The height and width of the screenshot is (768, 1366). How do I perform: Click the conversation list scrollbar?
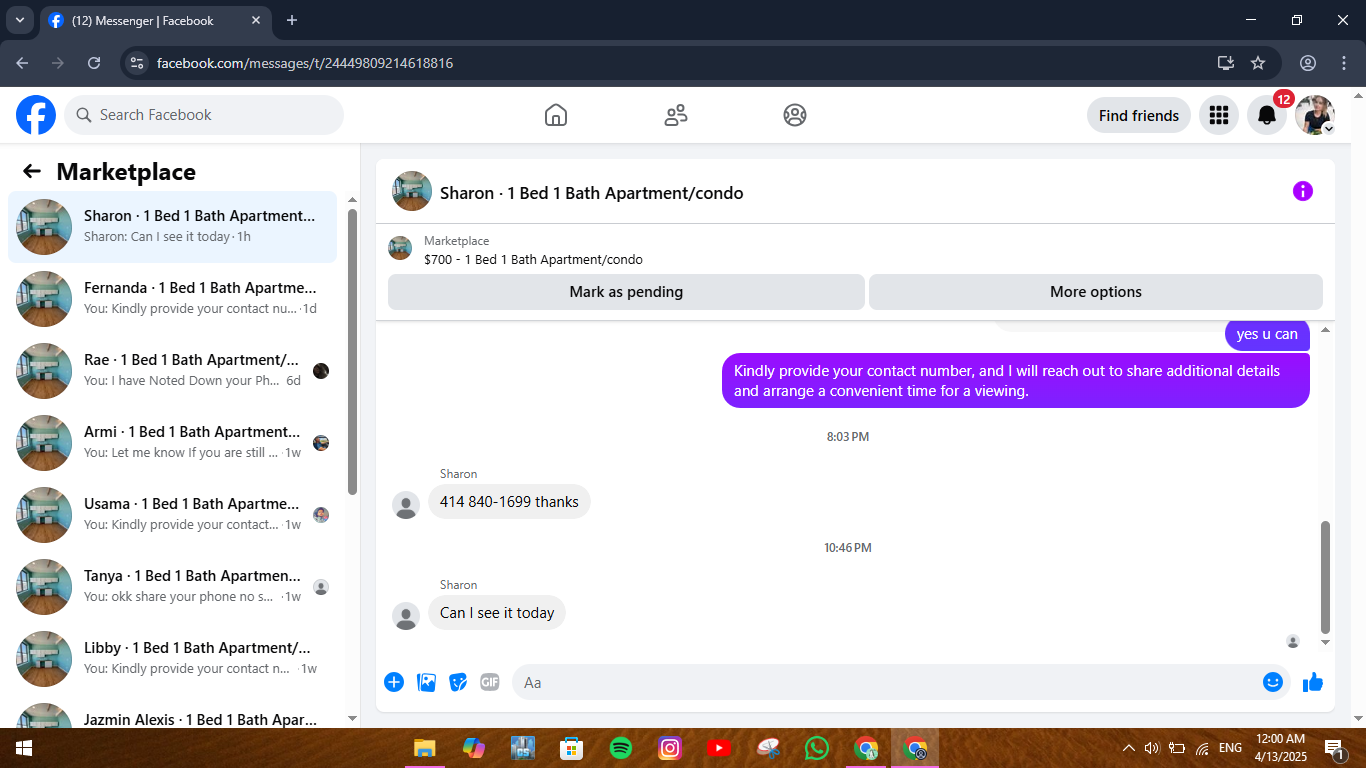coord(352,352)
